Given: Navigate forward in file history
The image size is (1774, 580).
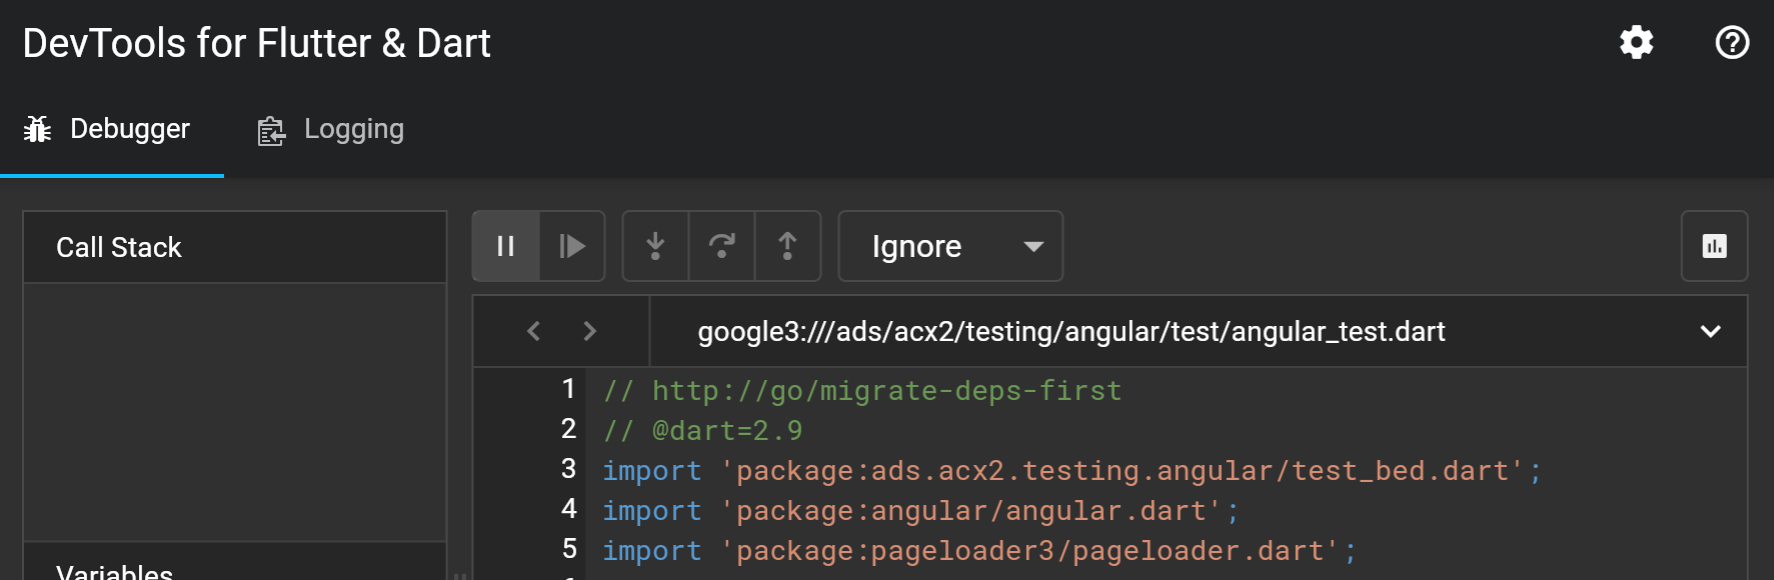Looking at the screenshot, I should coord(590,331).
